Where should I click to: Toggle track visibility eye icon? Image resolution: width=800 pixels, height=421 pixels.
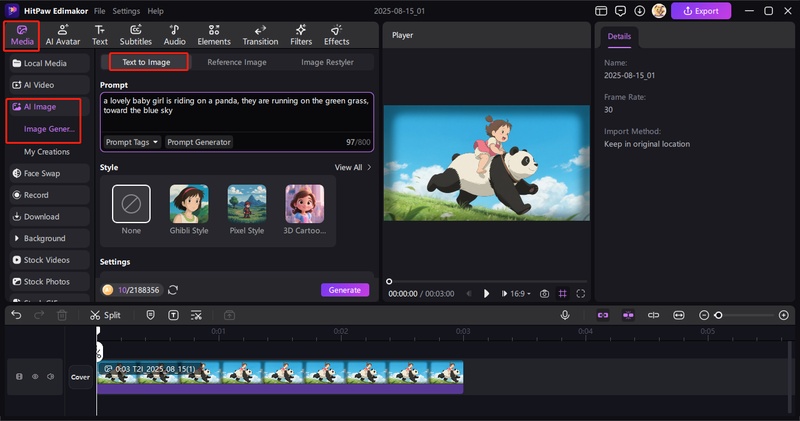(x=35, y=377)
